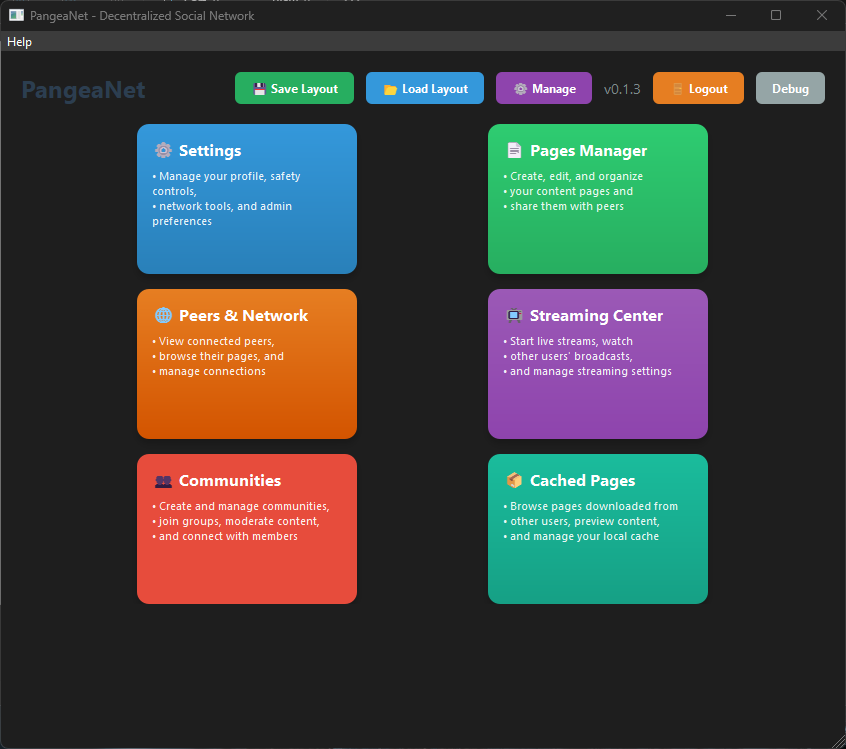Open the Streaming Center card title
This screenshot has width=846, height=749.
click(596, 316)
